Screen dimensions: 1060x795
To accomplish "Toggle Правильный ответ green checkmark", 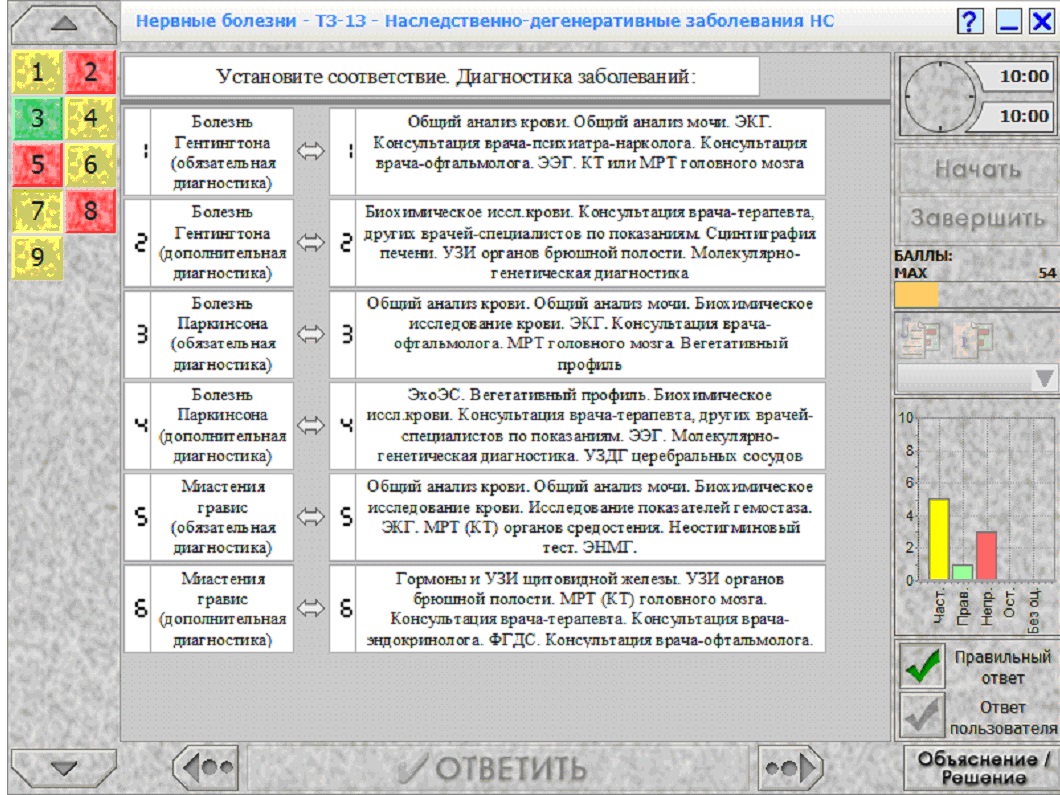I will (x=922, y=666).
